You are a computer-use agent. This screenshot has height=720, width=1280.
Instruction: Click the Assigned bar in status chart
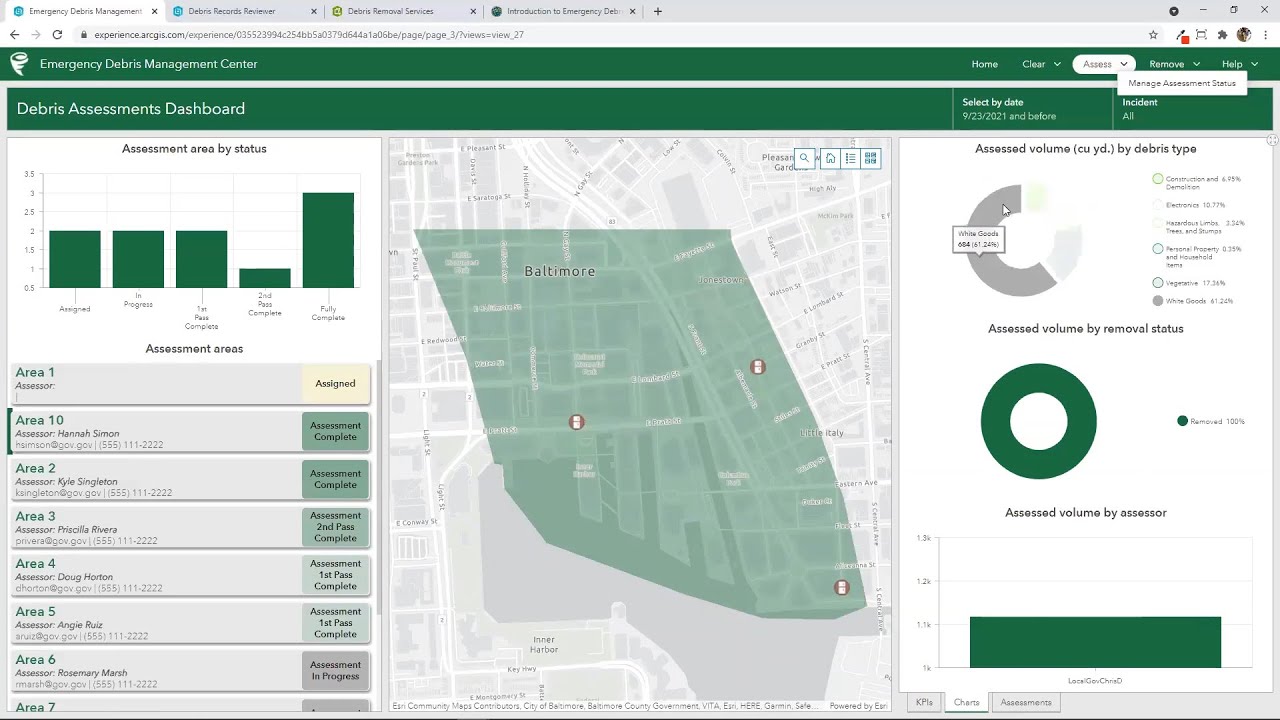pos(75,259)
